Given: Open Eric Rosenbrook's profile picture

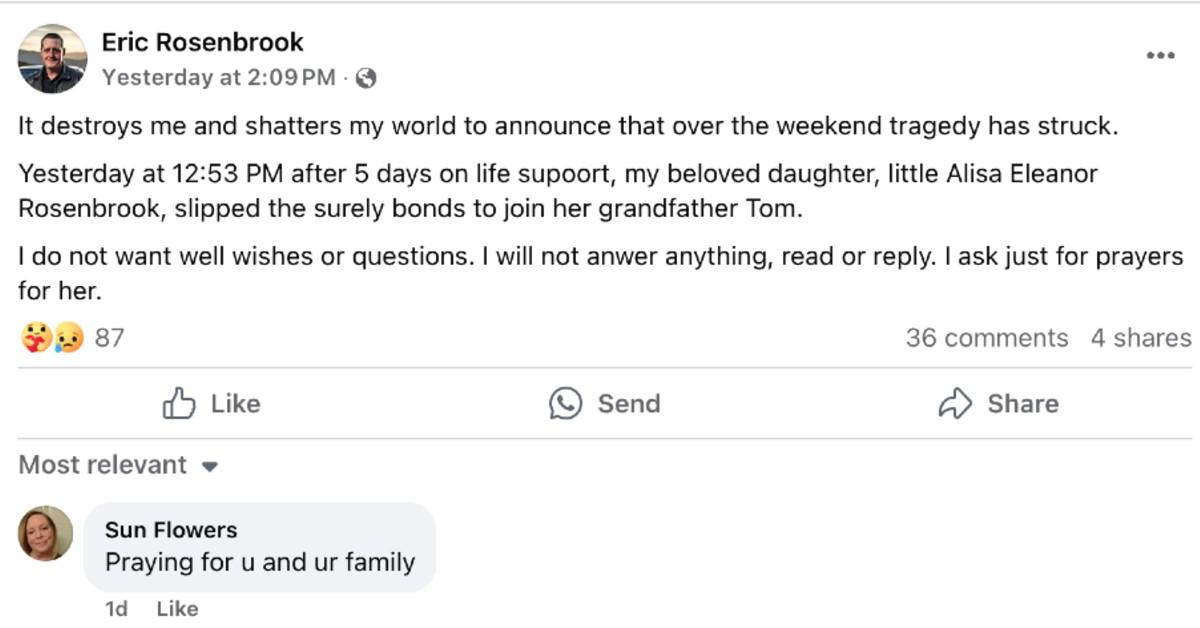Looking at the screenshot, I should tap(52, 59).
